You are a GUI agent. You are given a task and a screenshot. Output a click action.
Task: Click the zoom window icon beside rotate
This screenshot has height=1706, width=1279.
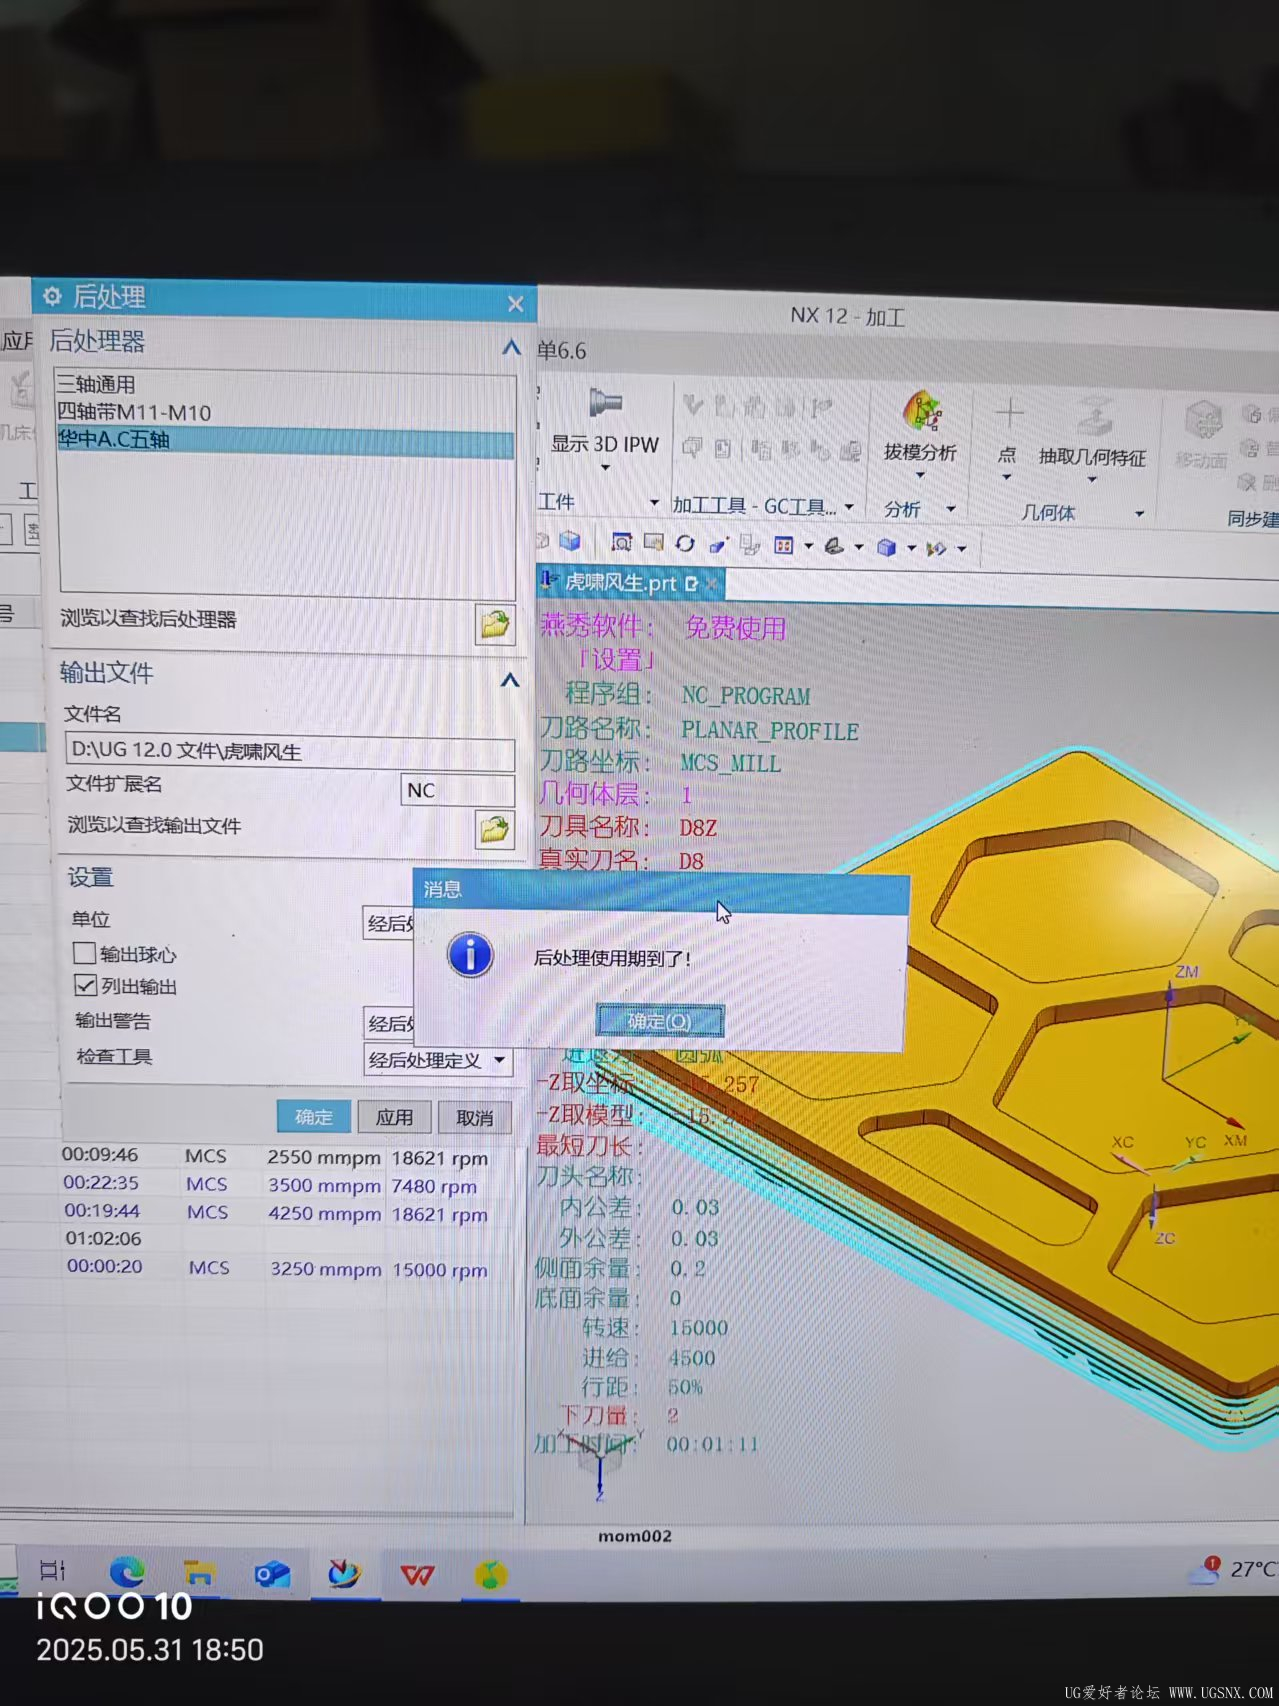(x=654, y=542)
